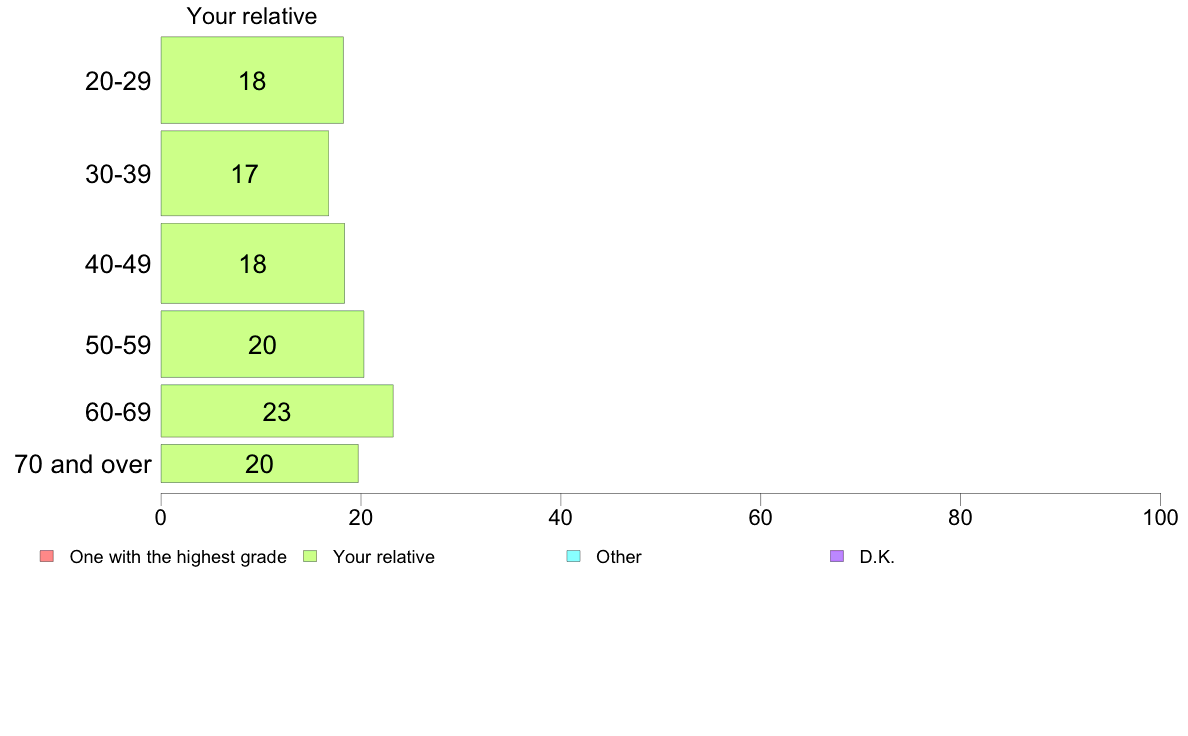The width and height of the screenshot is (1188, 736).
Task: Click the 'Your relative' chart title
Action: 252,16
